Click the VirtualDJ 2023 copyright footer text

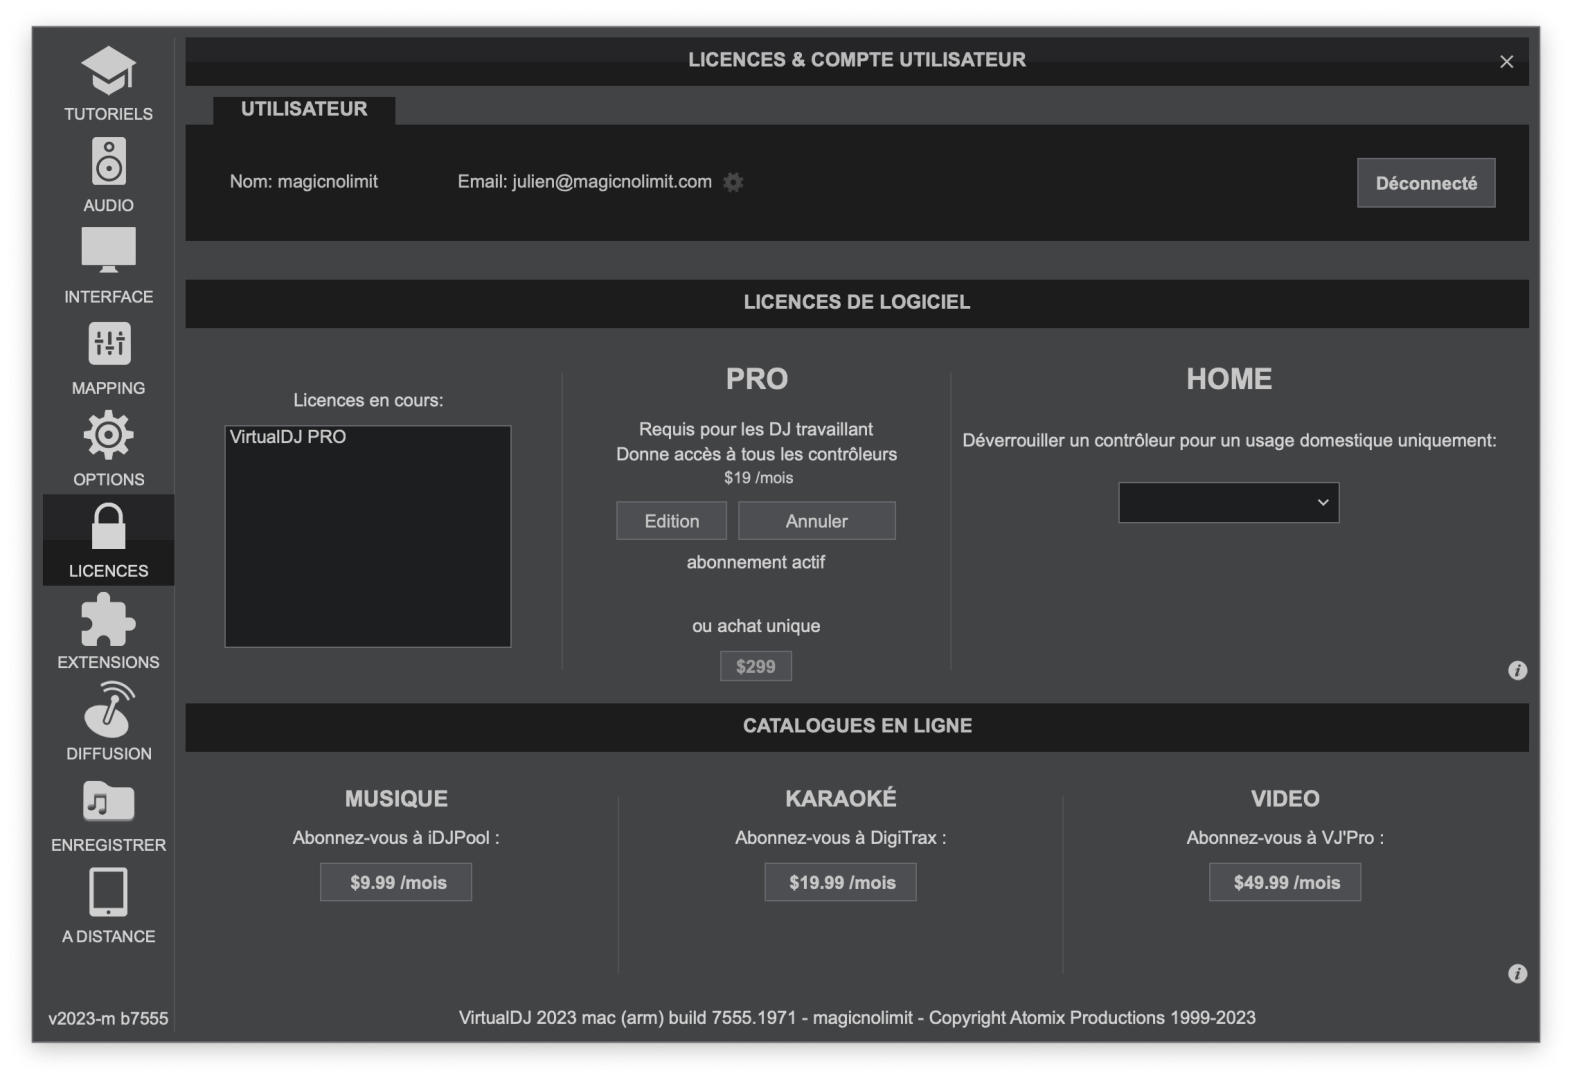[x=857, y=1018]
